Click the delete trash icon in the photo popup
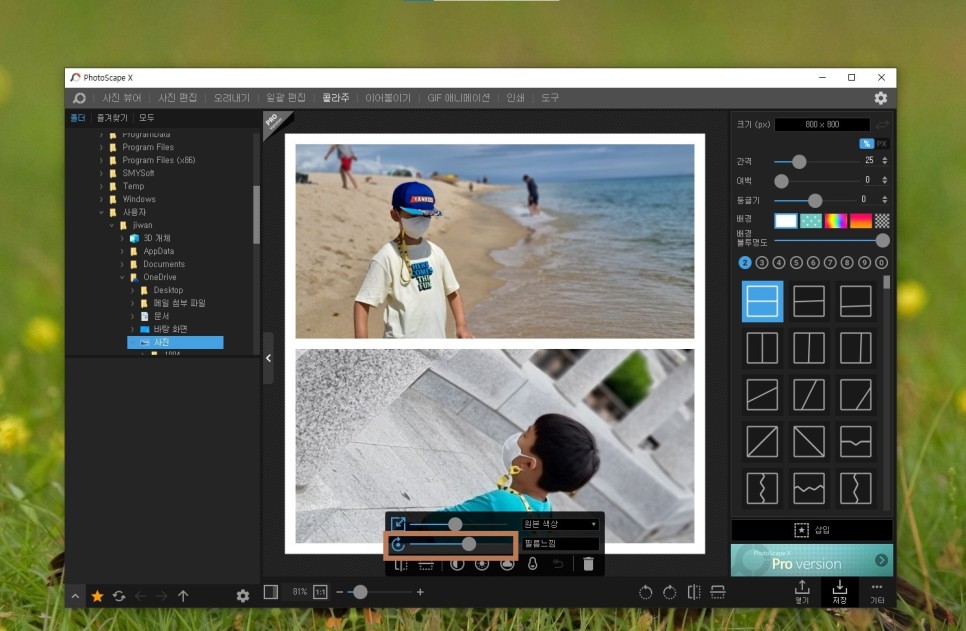 coord(588,563)
